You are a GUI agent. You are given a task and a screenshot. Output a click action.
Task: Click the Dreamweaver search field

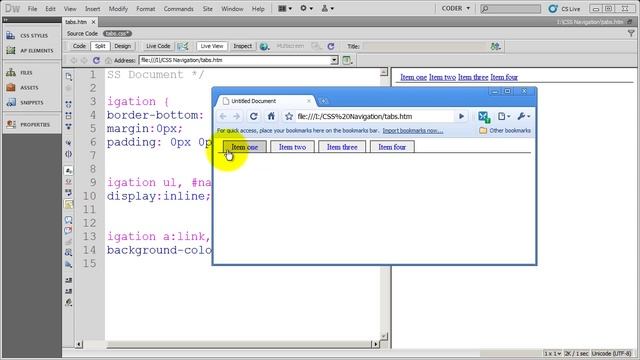point(510,9)
